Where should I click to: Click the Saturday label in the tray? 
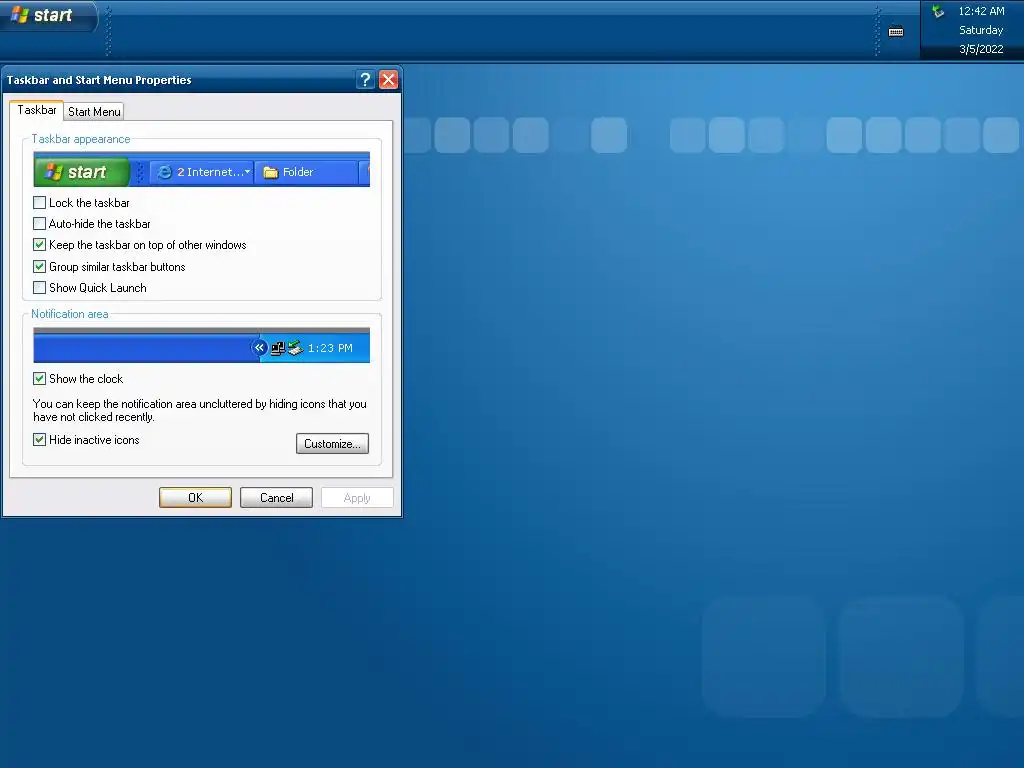tap(981, 30)
